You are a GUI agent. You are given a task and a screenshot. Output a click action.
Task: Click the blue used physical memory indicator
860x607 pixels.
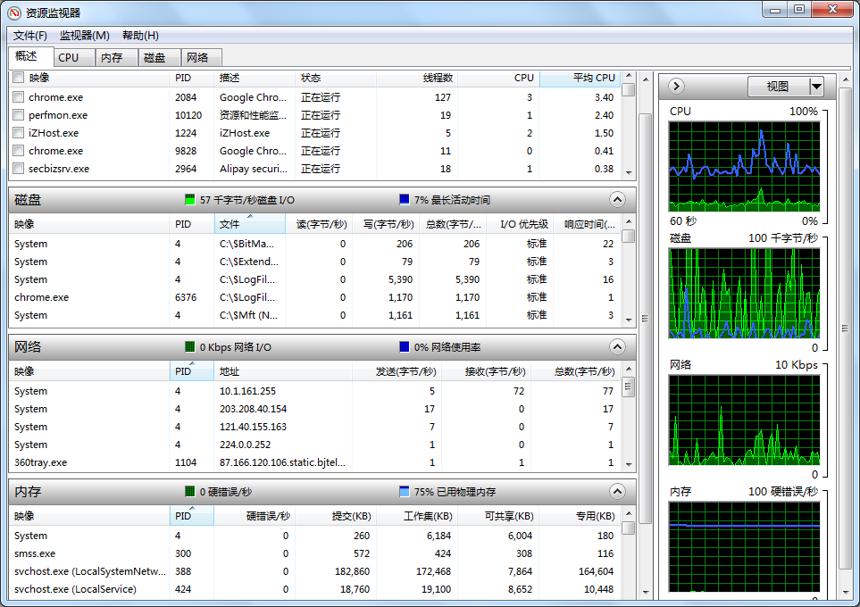tap(404, 491)
